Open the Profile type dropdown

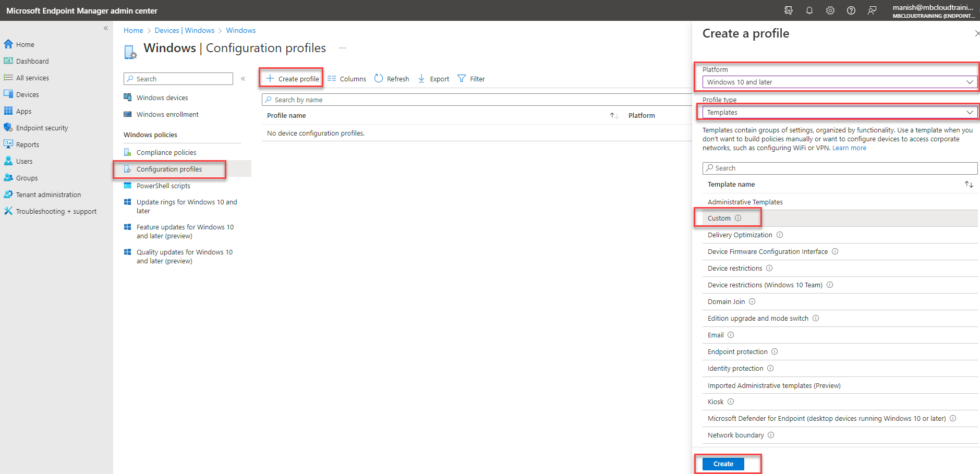pyautogui.click(x=839, y=113)
